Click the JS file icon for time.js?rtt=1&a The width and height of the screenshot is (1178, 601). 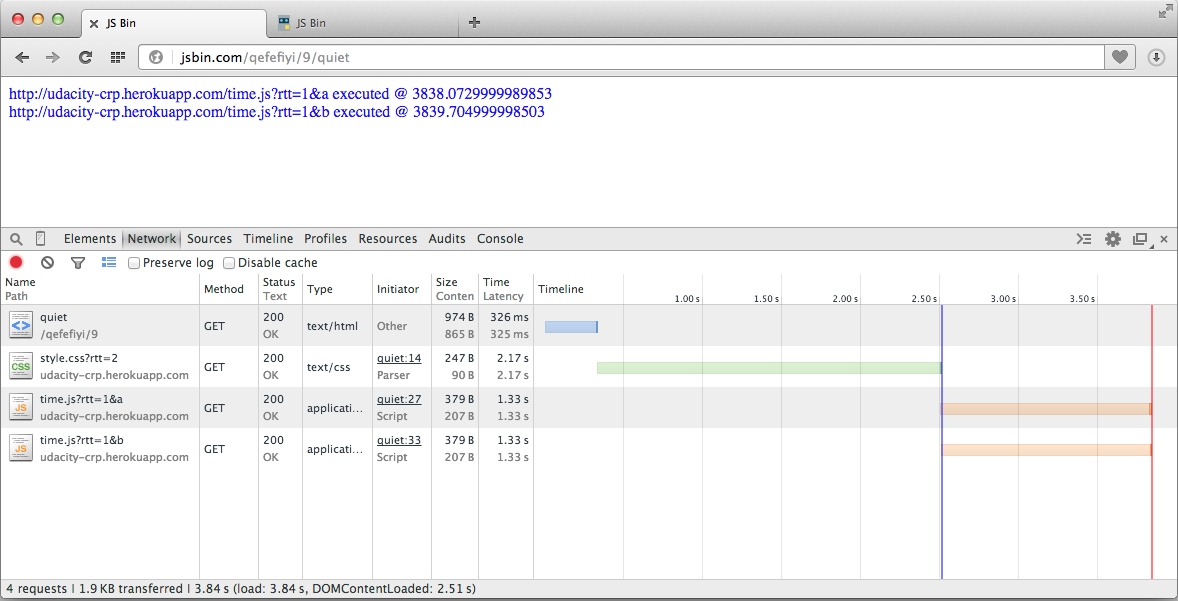21,407
